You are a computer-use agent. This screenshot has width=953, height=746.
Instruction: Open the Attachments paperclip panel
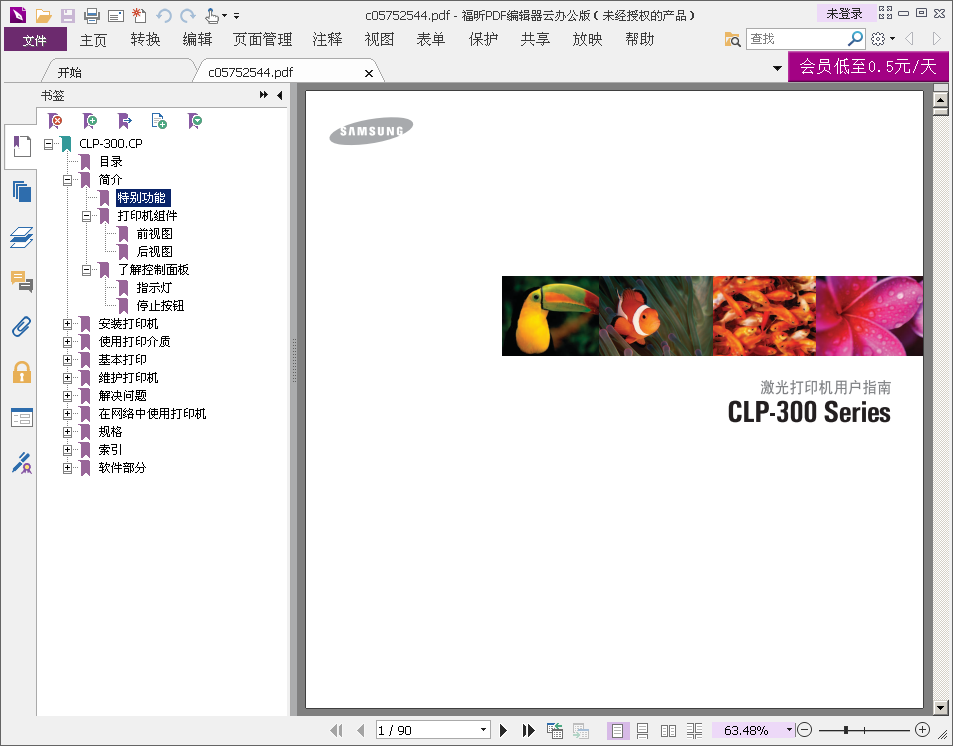[21, 326]
